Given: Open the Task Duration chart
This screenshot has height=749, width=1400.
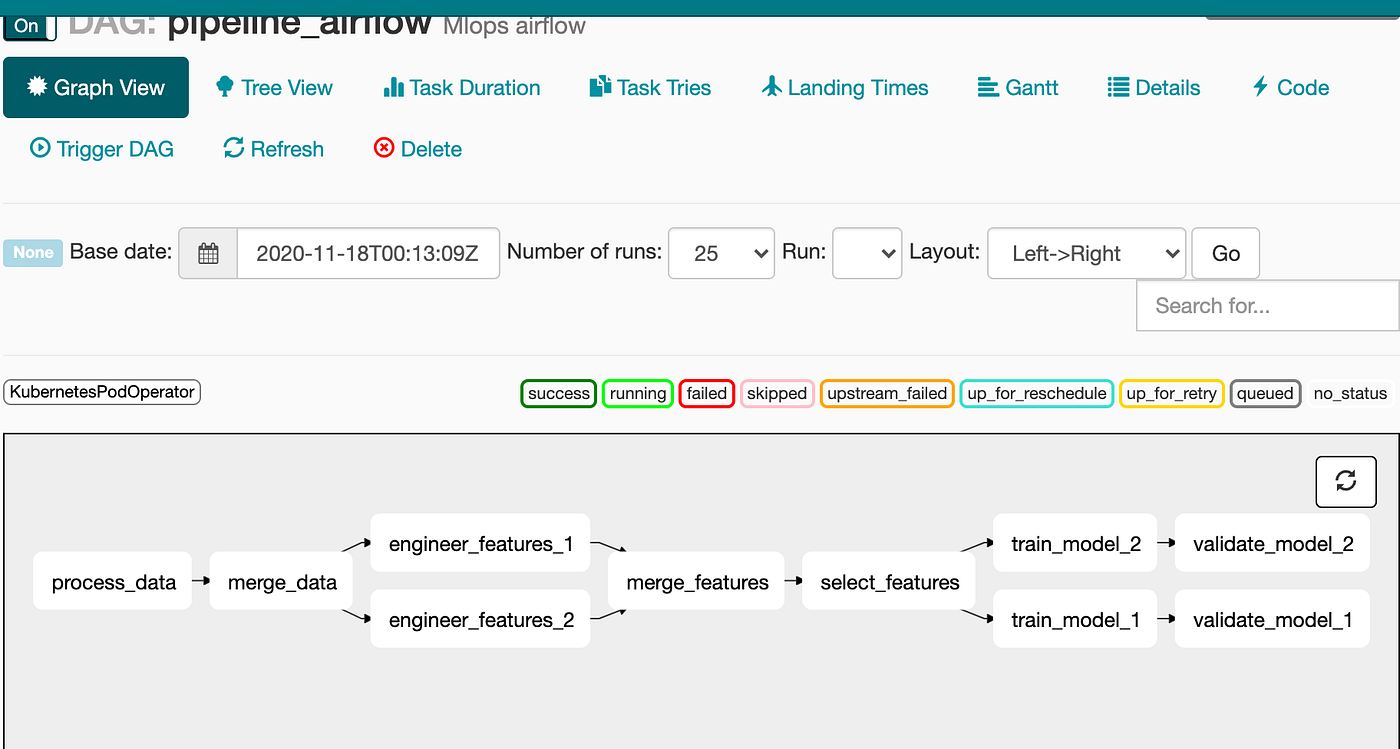Looking at the screenshot, I should click(461, 87).
